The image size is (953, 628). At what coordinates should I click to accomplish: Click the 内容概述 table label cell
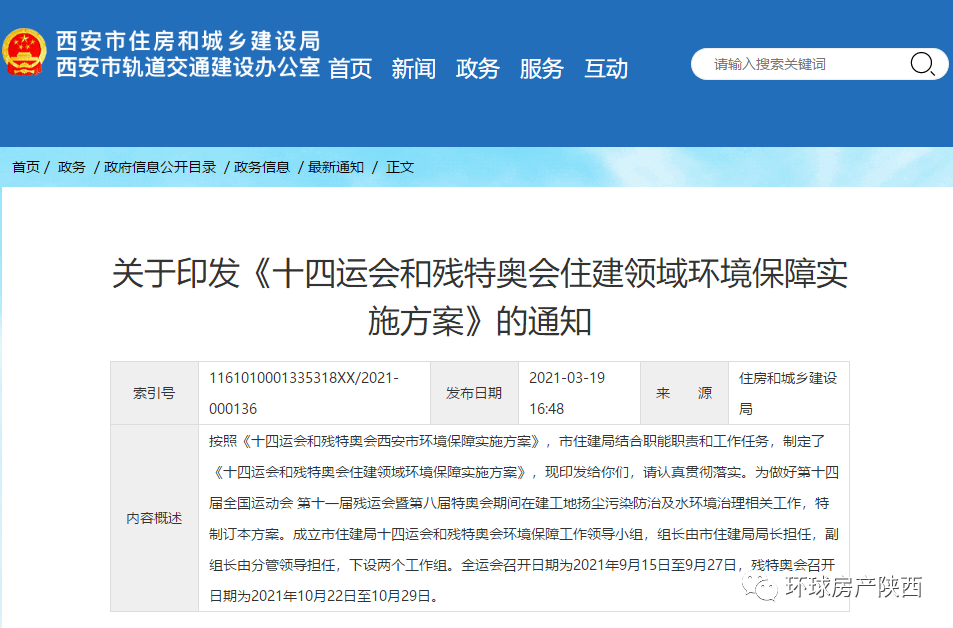tap(154, 518)
